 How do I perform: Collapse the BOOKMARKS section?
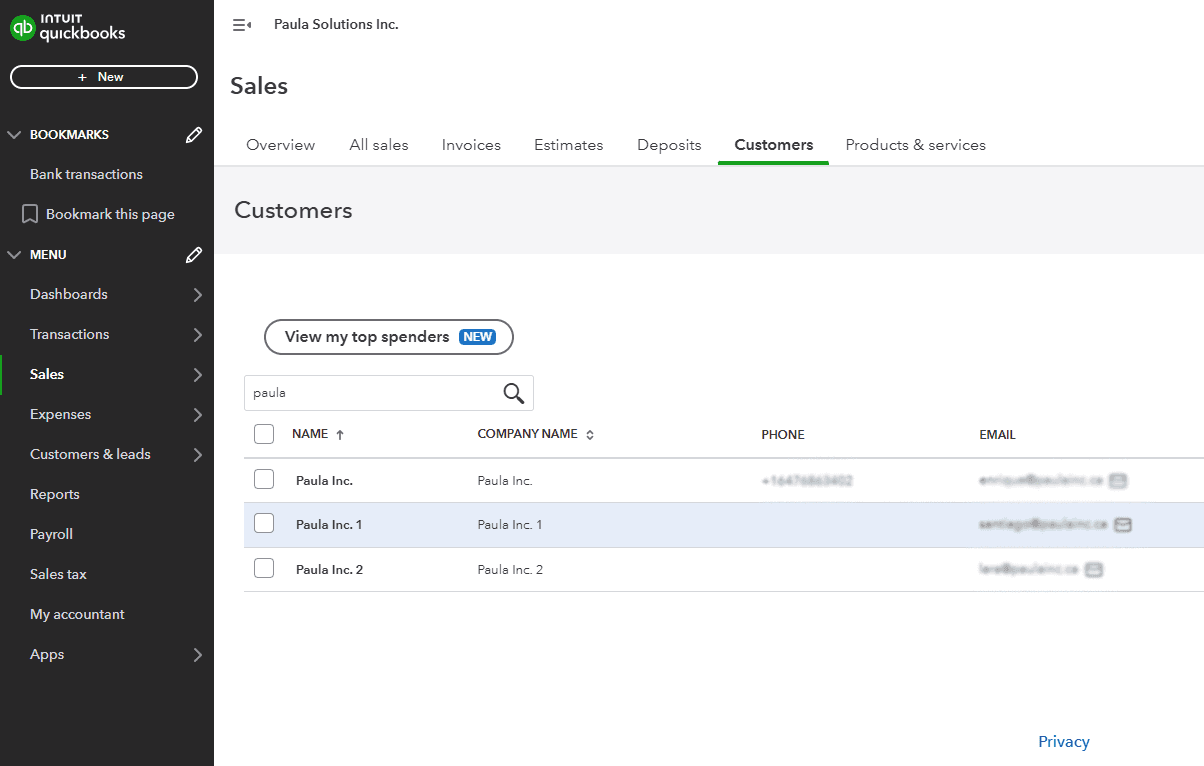[14, 134]
